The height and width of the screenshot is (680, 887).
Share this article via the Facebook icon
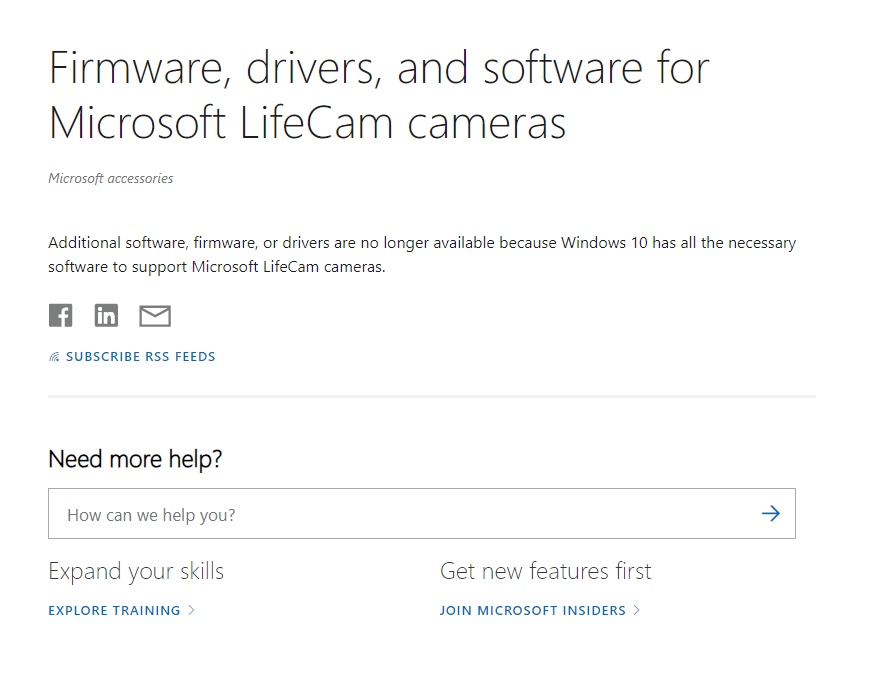click(61, 316)
